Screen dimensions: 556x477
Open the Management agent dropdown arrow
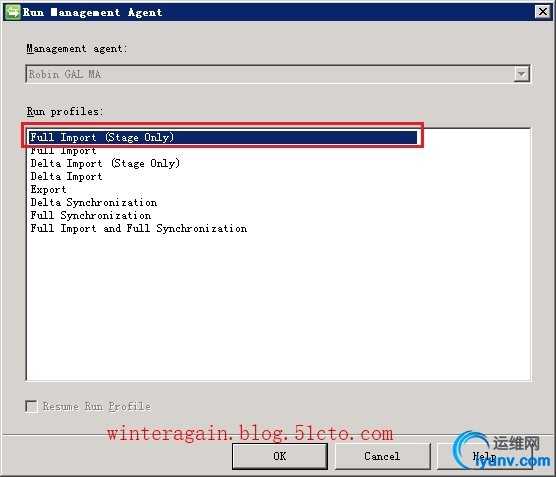click(x=521, y=74)
